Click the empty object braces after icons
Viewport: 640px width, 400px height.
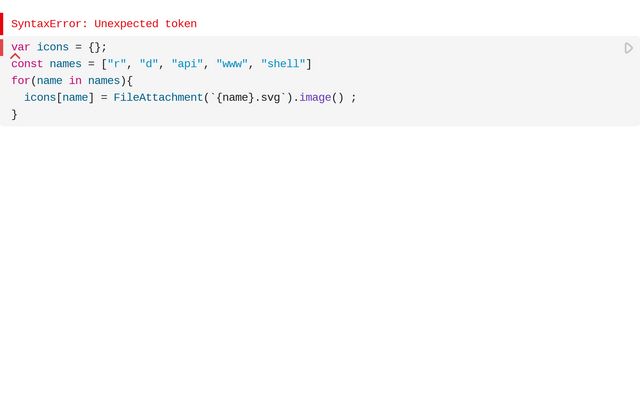[94, 47]
